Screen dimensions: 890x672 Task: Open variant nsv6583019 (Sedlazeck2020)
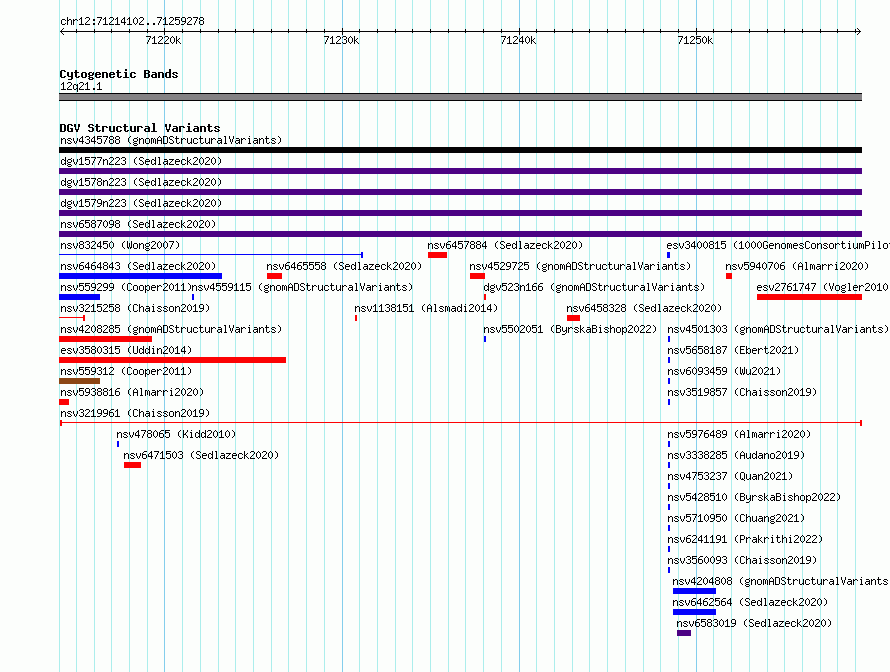(x=754, y=623)
